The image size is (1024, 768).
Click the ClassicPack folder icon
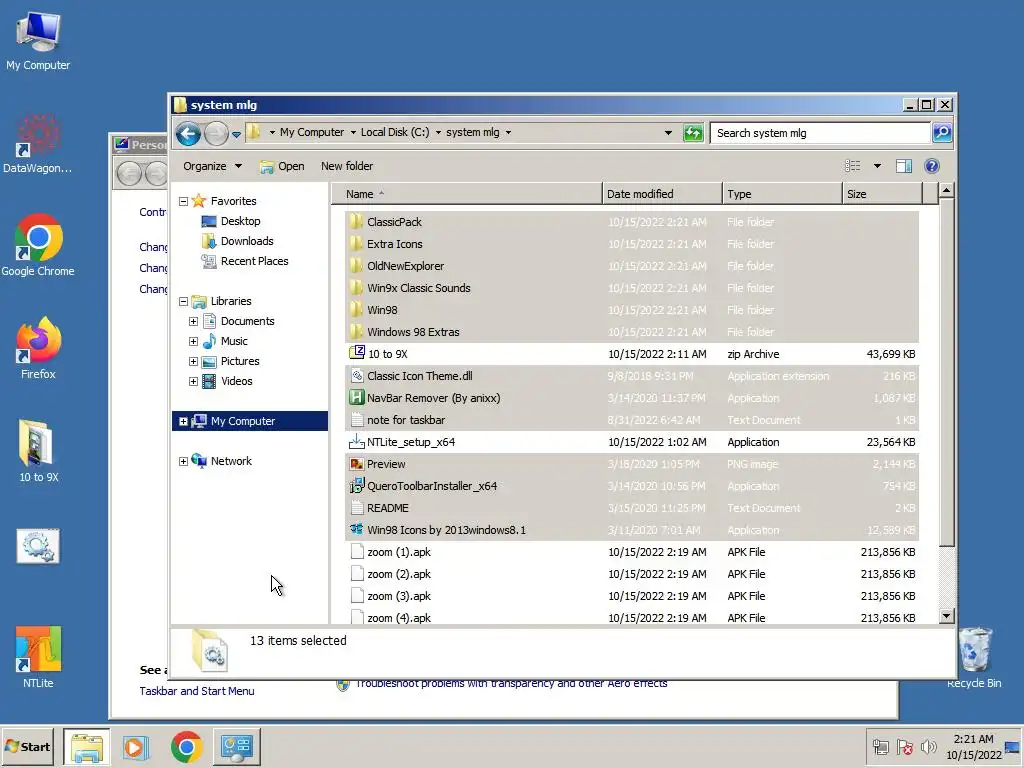(x=356, y=222)
